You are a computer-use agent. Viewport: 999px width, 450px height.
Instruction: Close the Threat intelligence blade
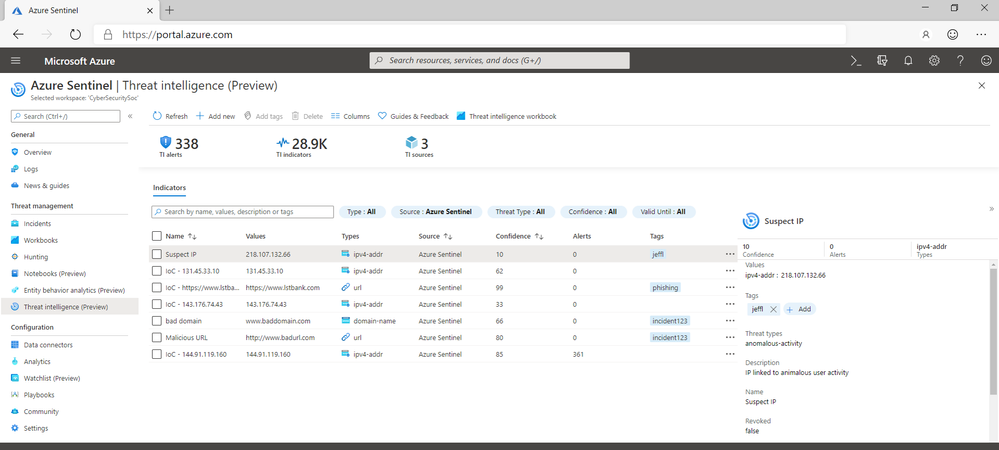click(x=982, y=85)
